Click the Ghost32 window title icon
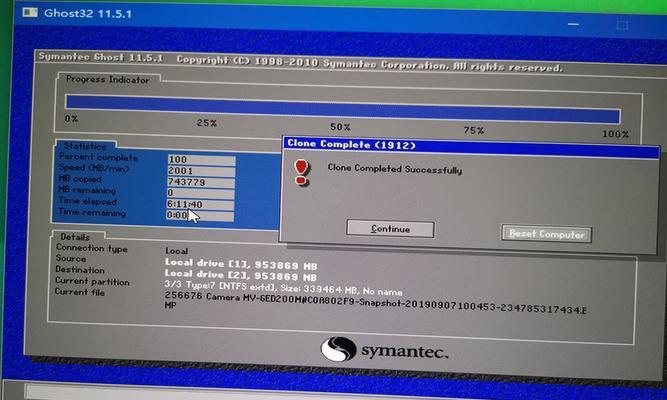 click(30, 12)
